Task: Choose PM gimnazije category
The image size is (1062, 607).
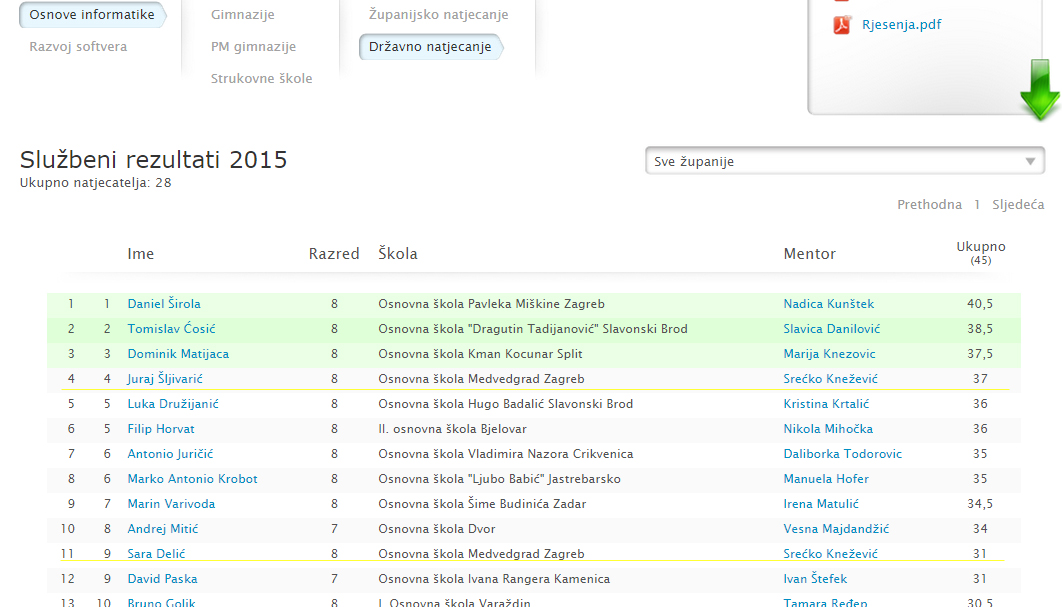Action: pos(253,46)
